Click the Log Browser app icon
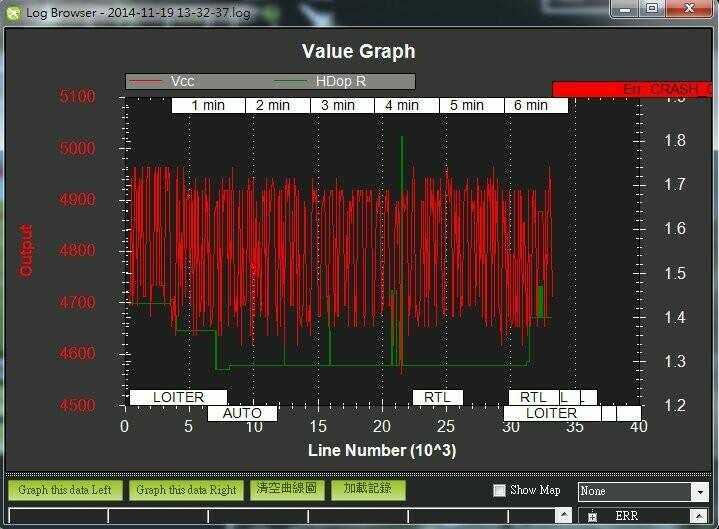 click(x=11, y=9)
